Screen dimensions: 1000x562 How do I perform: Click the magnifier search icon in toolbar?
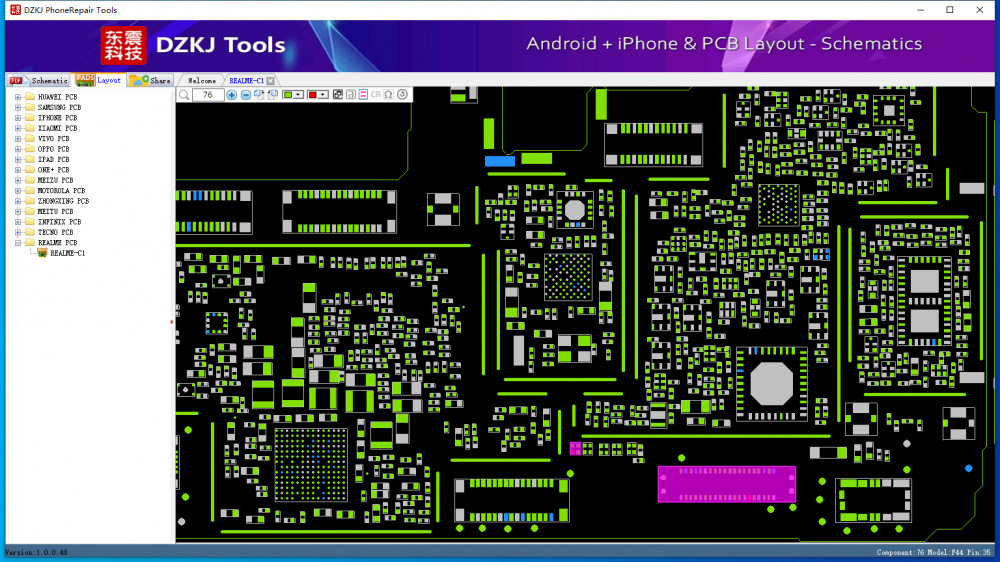(x=184, y=95)
